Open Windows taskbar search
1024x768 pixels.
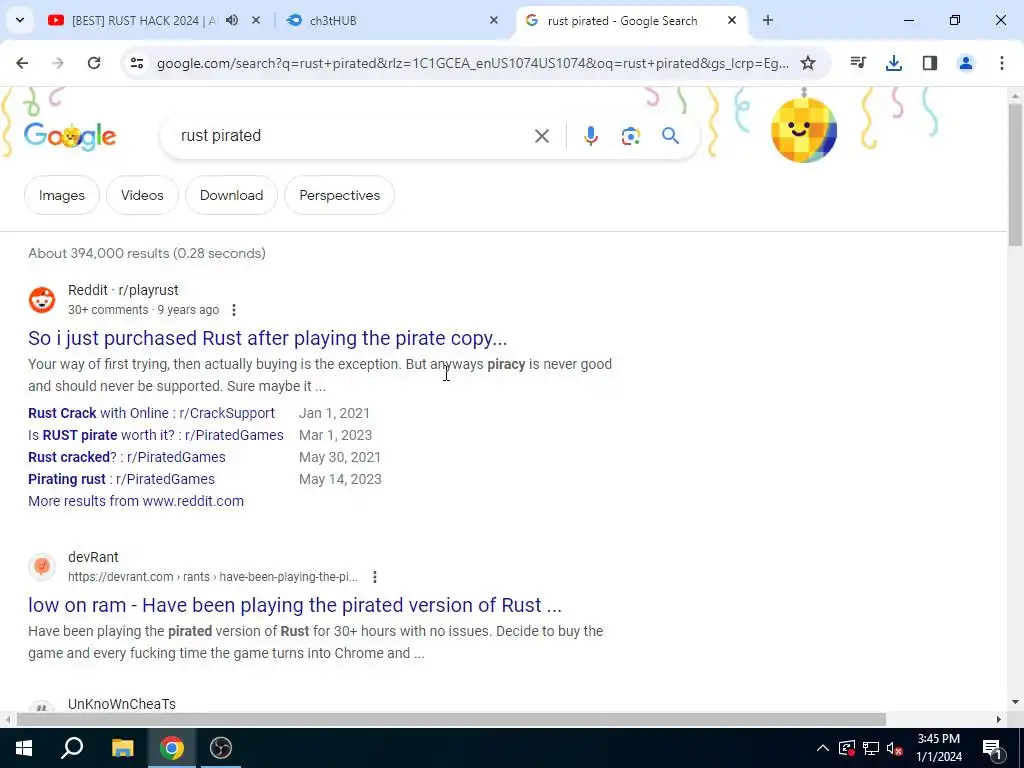tap(72, 748)
